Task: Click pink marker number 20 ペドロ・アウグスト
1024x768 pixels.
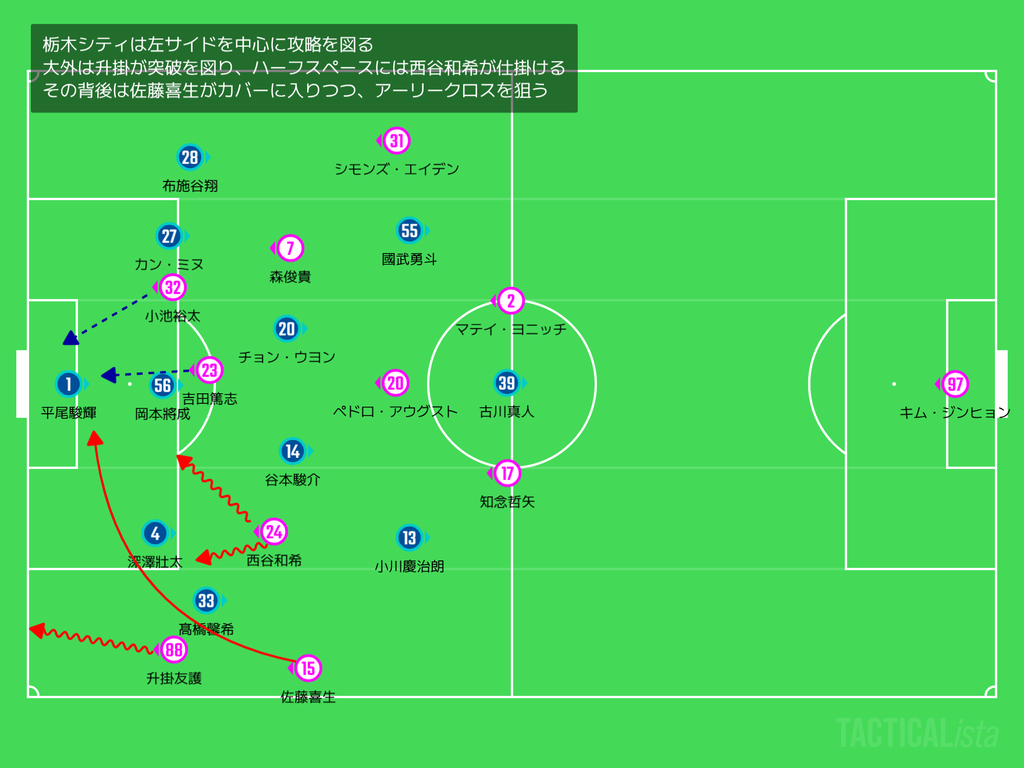Action: 395,383
